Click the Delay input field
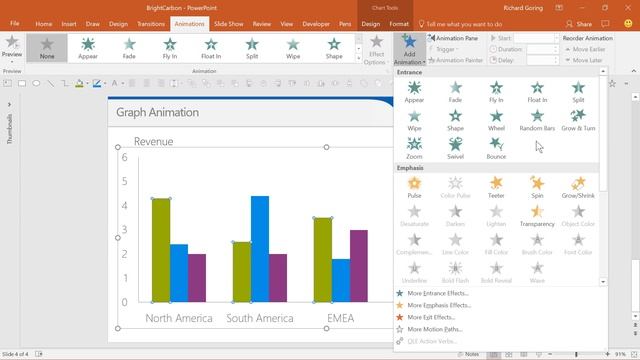Image resolution: width=640 pixels, height=360 pixels. 542,60
